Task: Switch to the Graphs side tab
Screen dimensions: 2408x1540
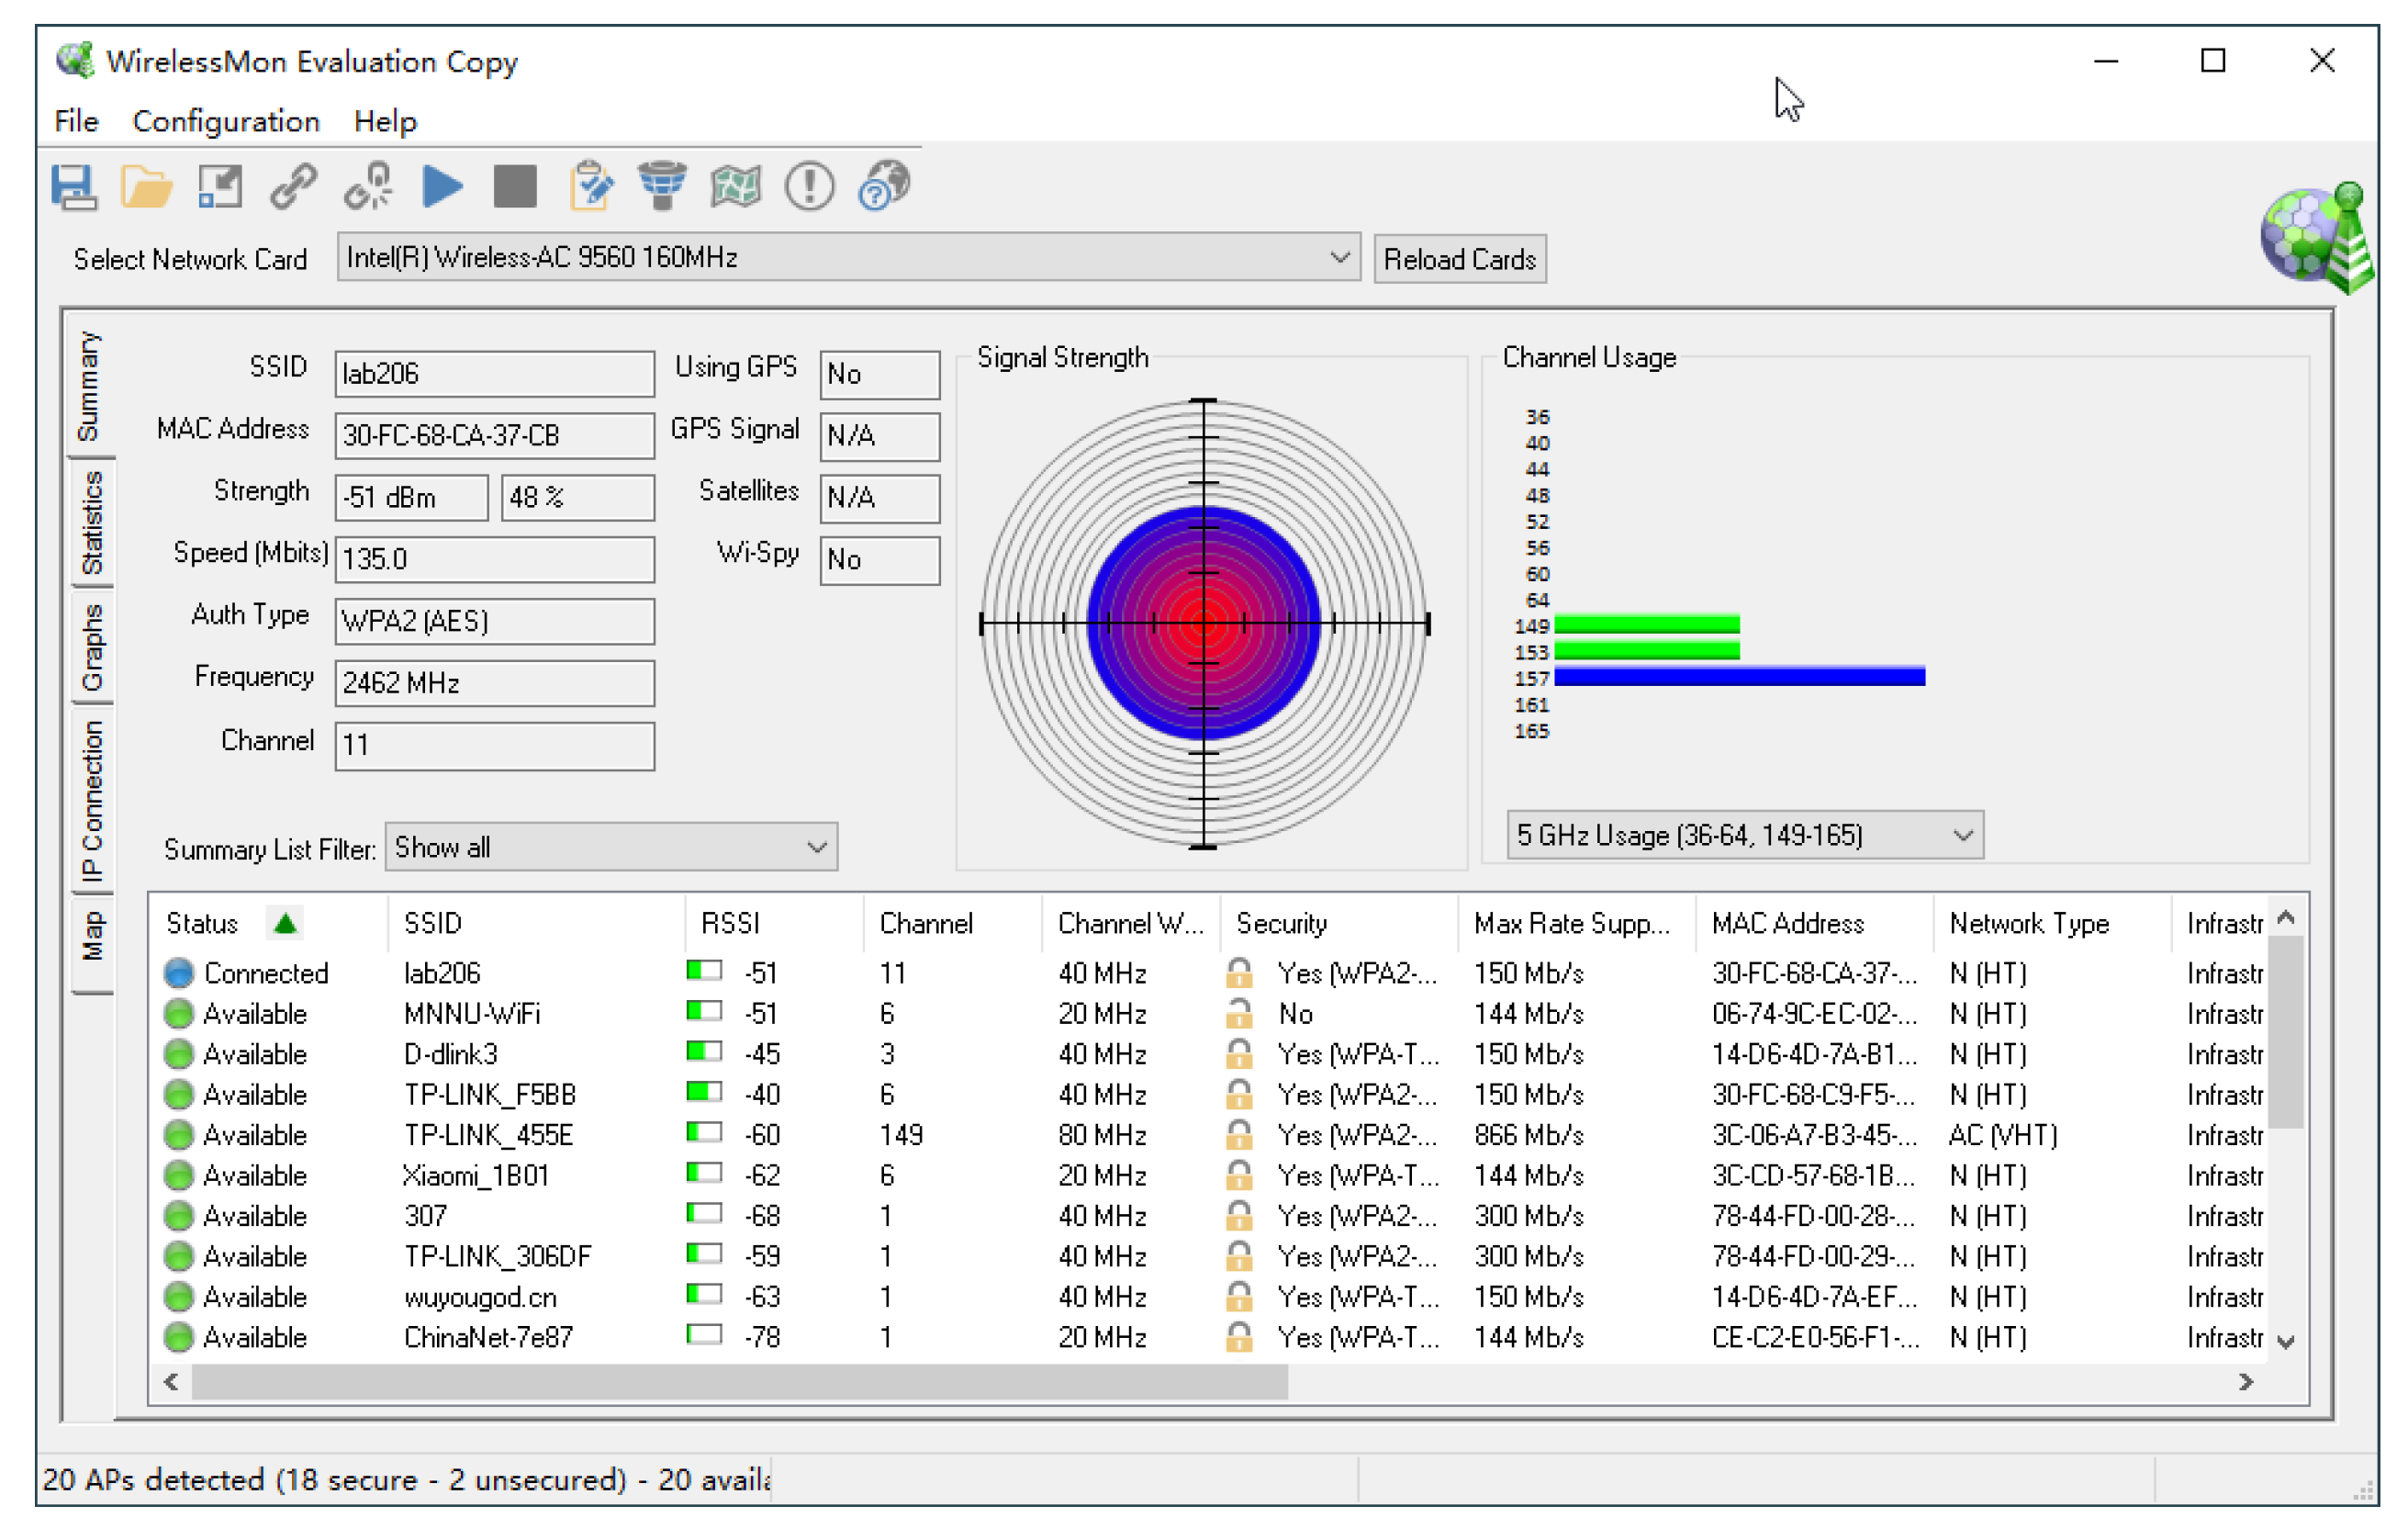Action: pyautogui.click(x=91, y=648)
